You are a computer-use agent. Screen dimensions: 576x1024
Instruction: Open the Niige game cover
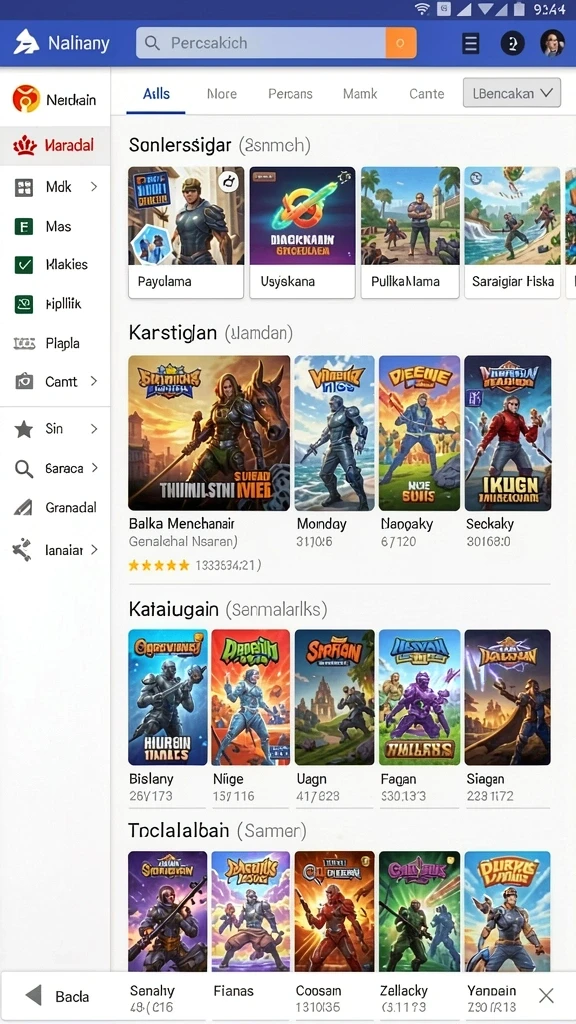(x=250, y=697)
